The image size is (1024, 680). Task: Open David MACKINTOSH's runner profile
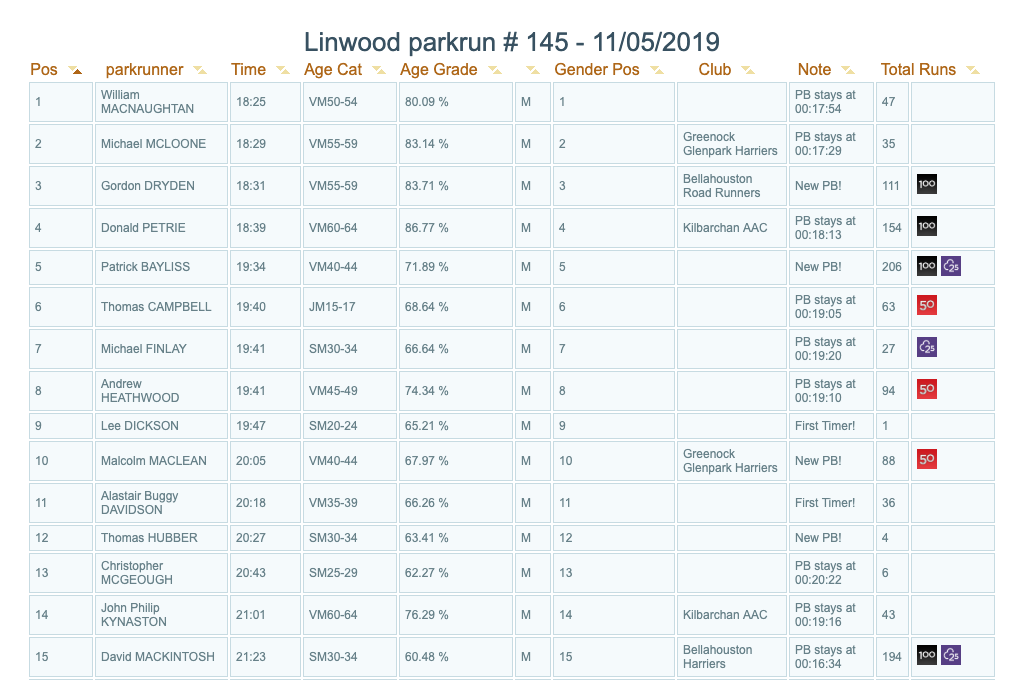tap(157, 656)
